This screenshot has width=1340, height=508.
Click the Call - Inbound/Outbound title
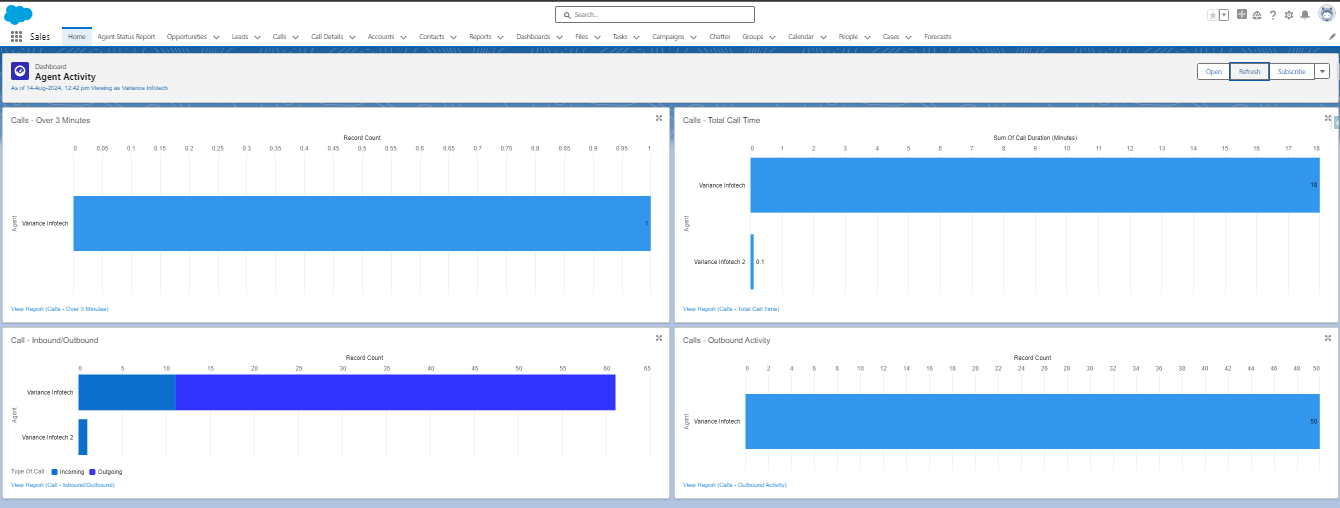(x=55, y=340)
